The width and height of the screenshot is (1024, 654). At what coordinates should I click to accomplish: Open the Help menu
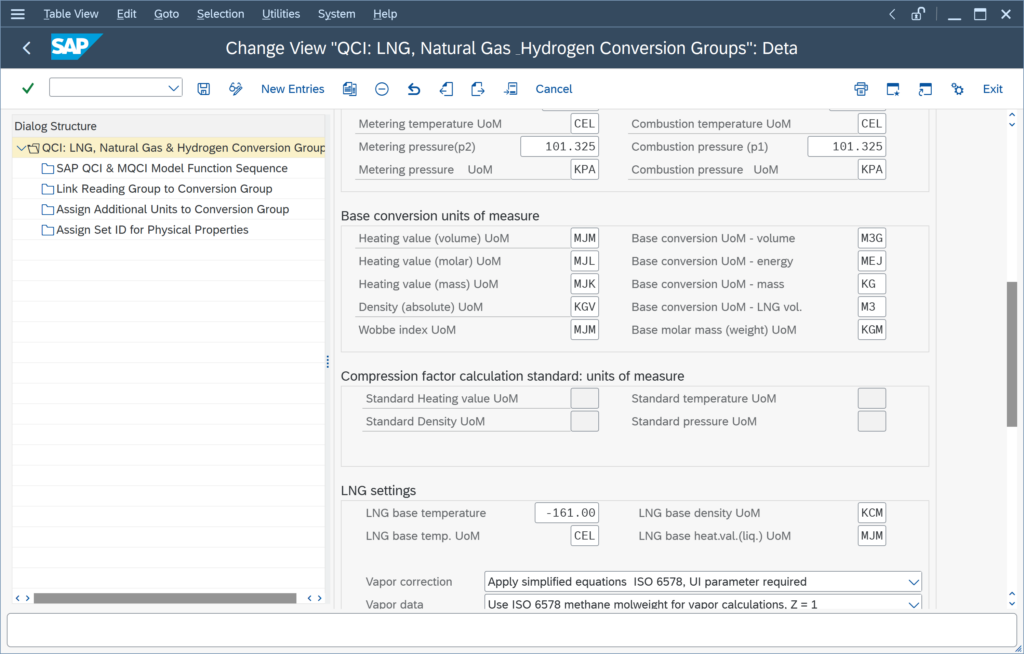point(385,14)
